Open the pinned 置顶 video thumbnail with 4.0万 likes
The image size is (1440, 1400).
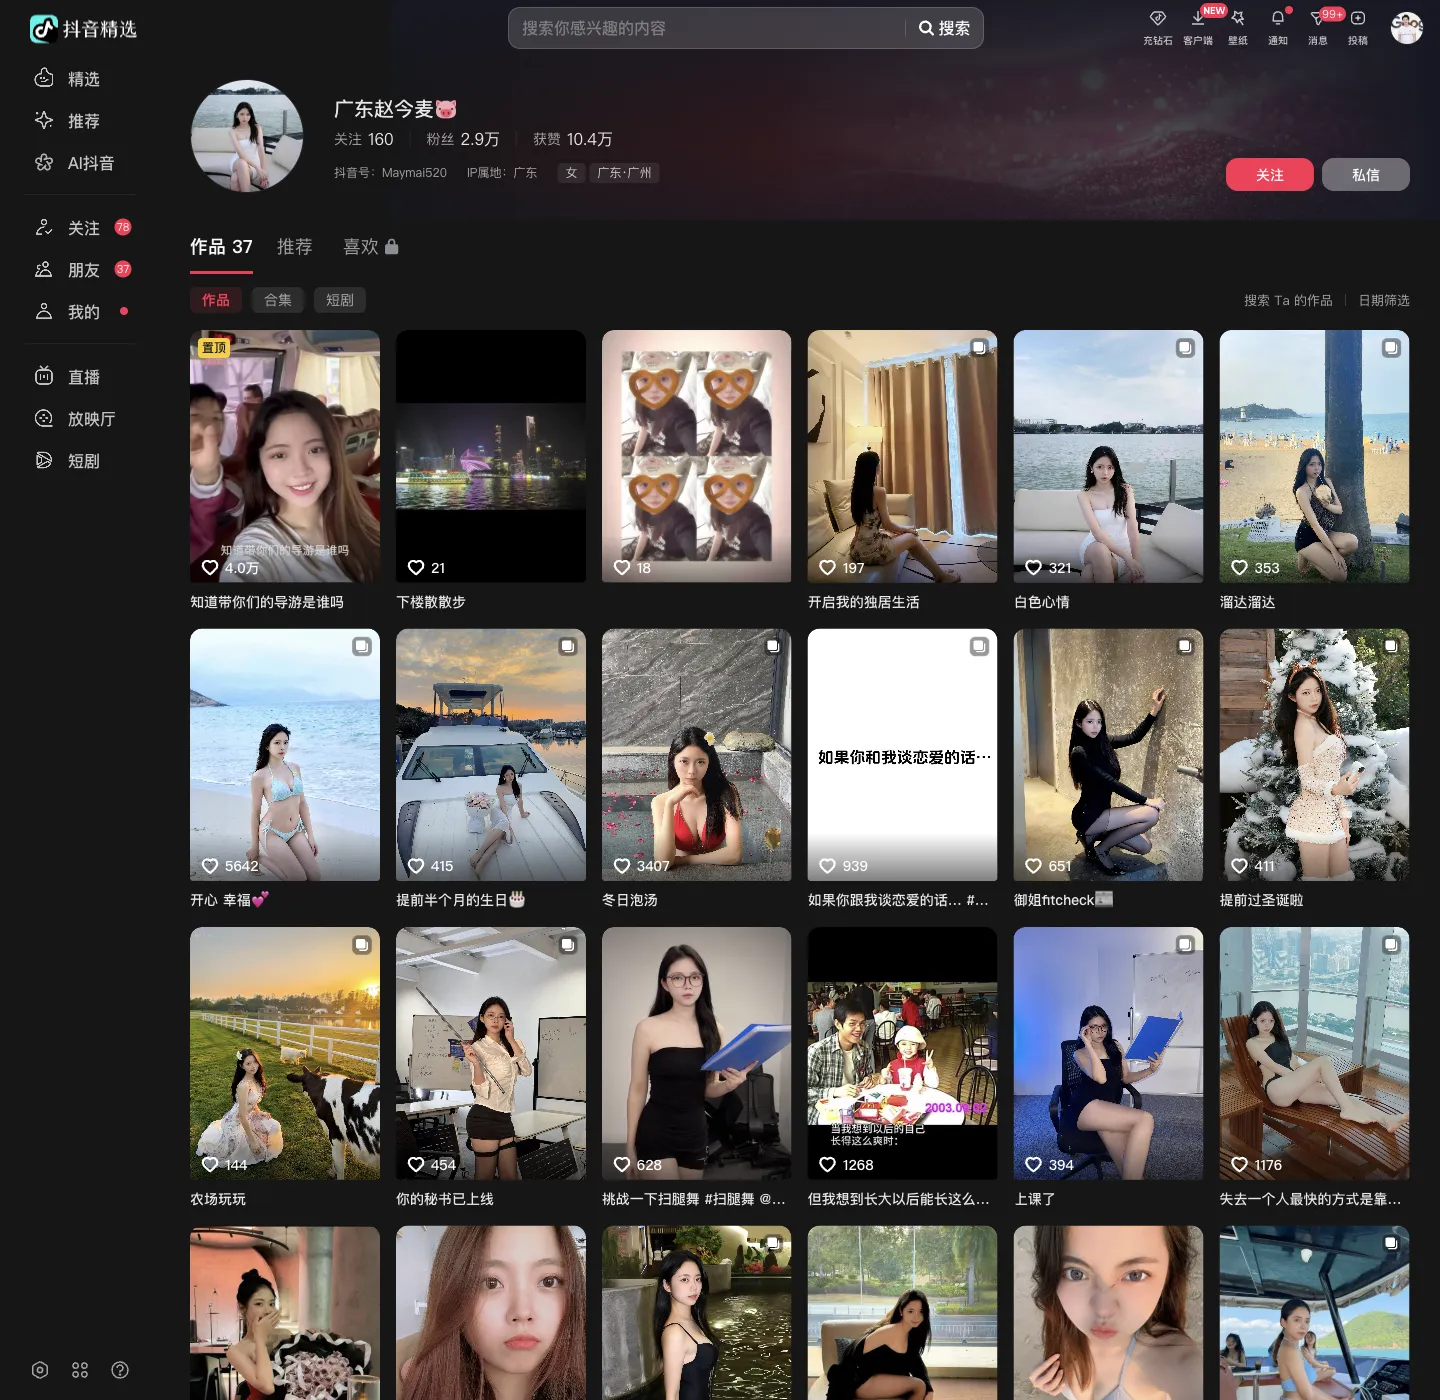[x=285, y=456]
